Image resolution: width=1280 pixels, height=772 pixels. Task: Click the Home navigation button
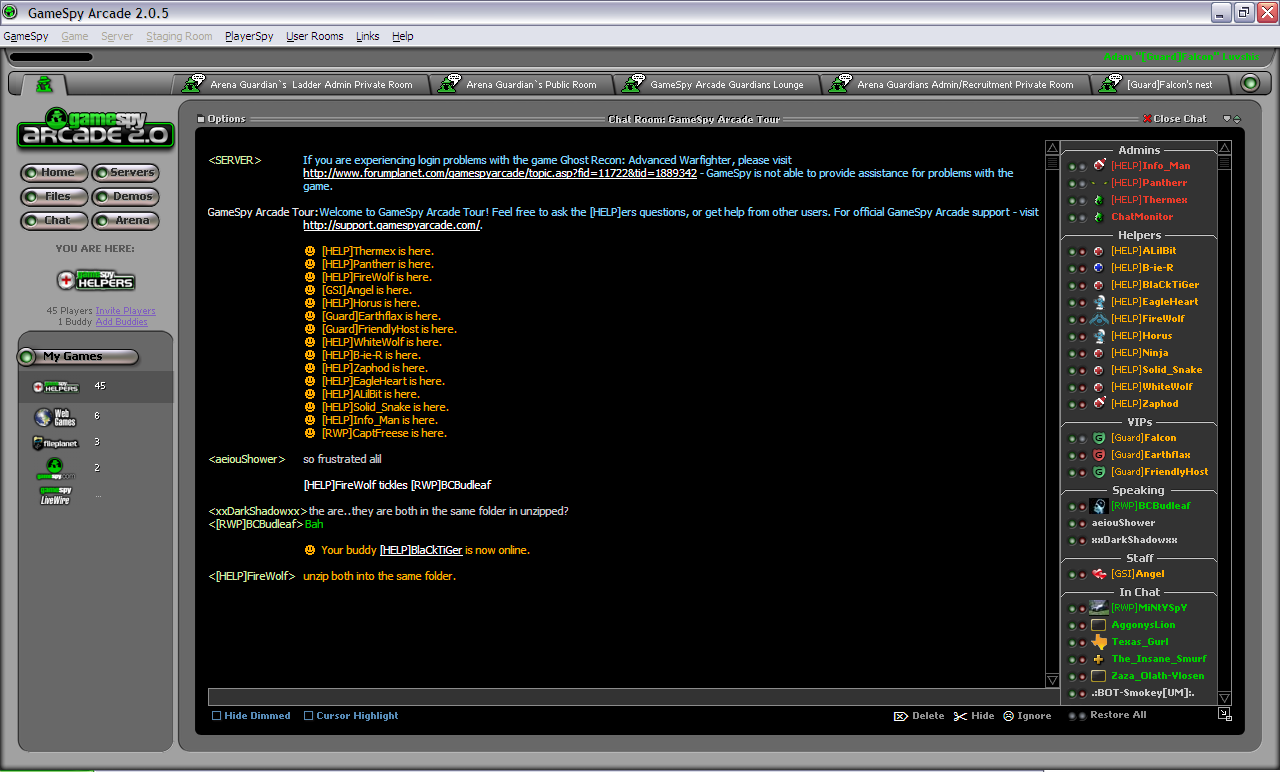[54, 172]
